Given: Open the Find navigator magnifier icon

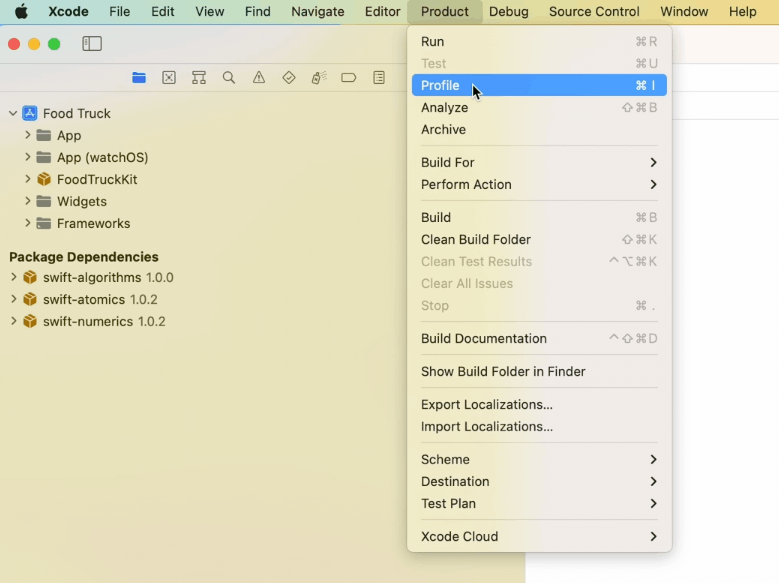Looking at the screenshot, I should coord(229,78).
